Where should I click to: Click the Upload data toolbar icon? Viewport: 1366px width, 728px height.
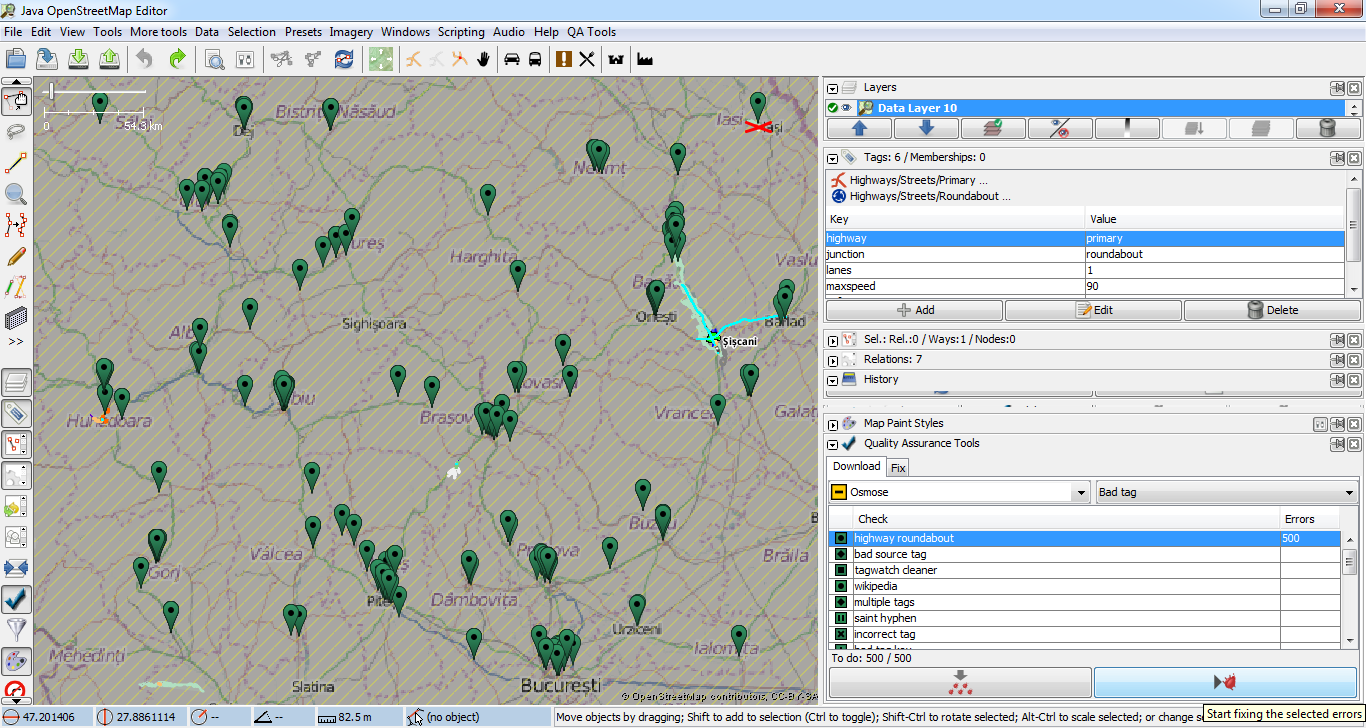[x=110, y=59]
